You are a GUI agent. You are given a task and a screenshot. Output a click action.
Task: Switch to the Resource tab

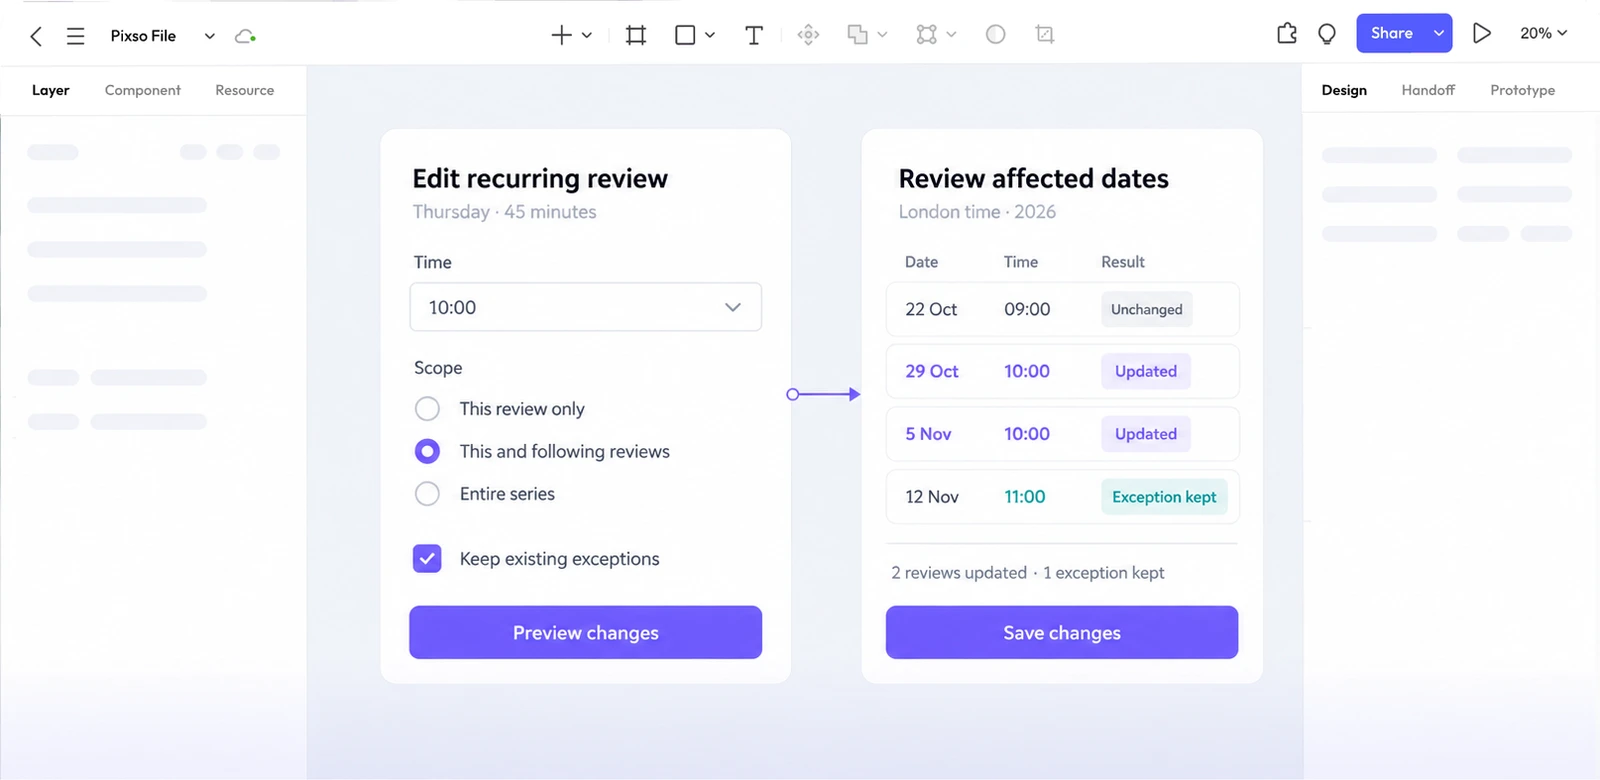tap(245, 90)
